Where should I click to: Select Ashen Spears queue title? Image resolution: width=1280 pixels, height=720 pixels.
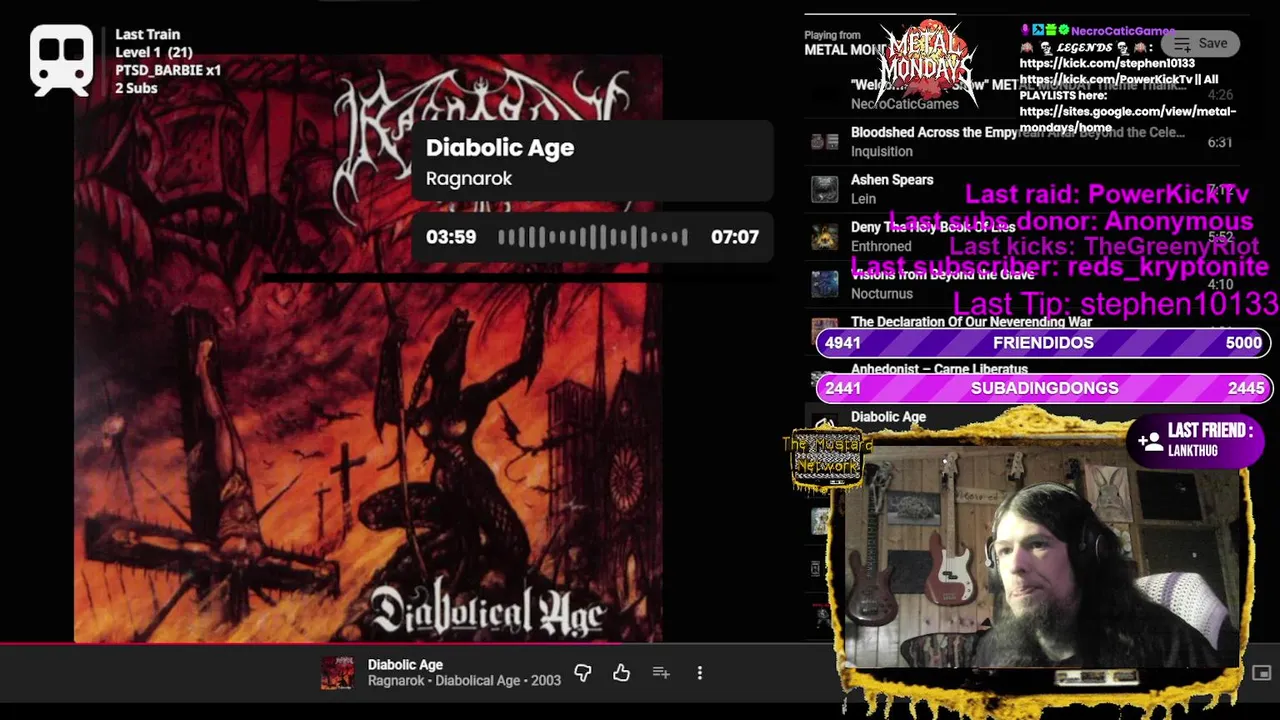[x=892, y=180]
